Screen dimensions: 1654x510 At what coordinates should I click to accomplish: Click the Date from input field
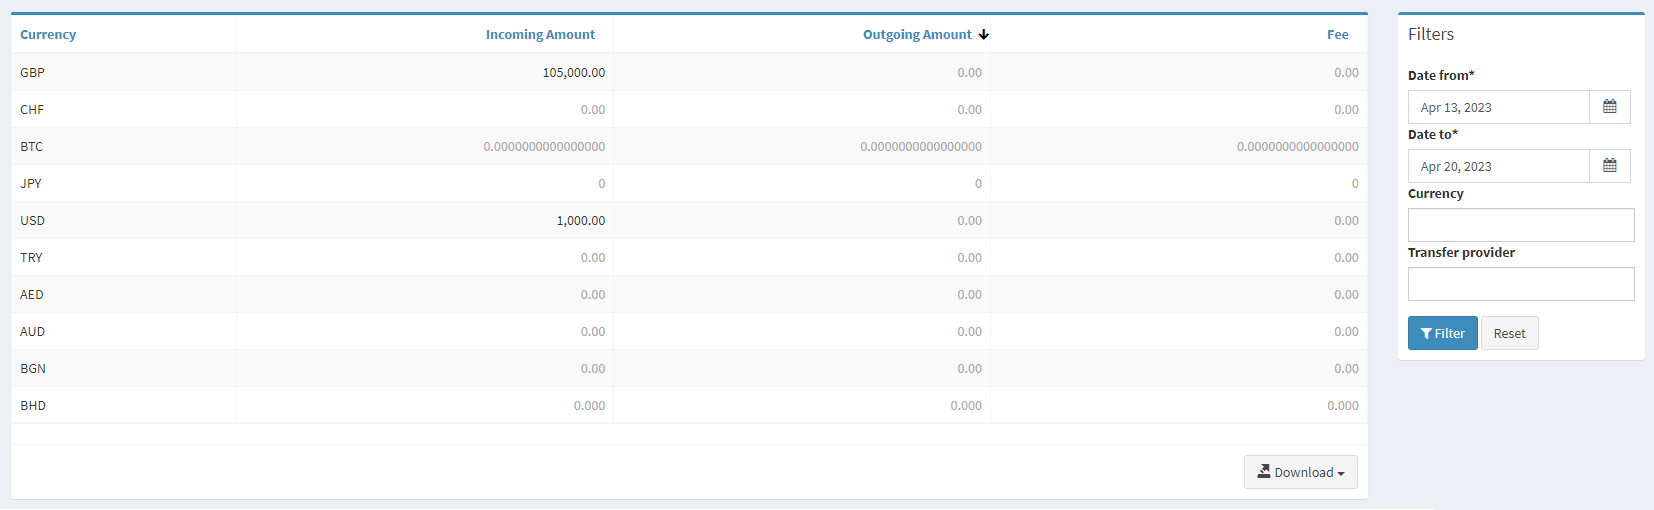pos(1498,107)
